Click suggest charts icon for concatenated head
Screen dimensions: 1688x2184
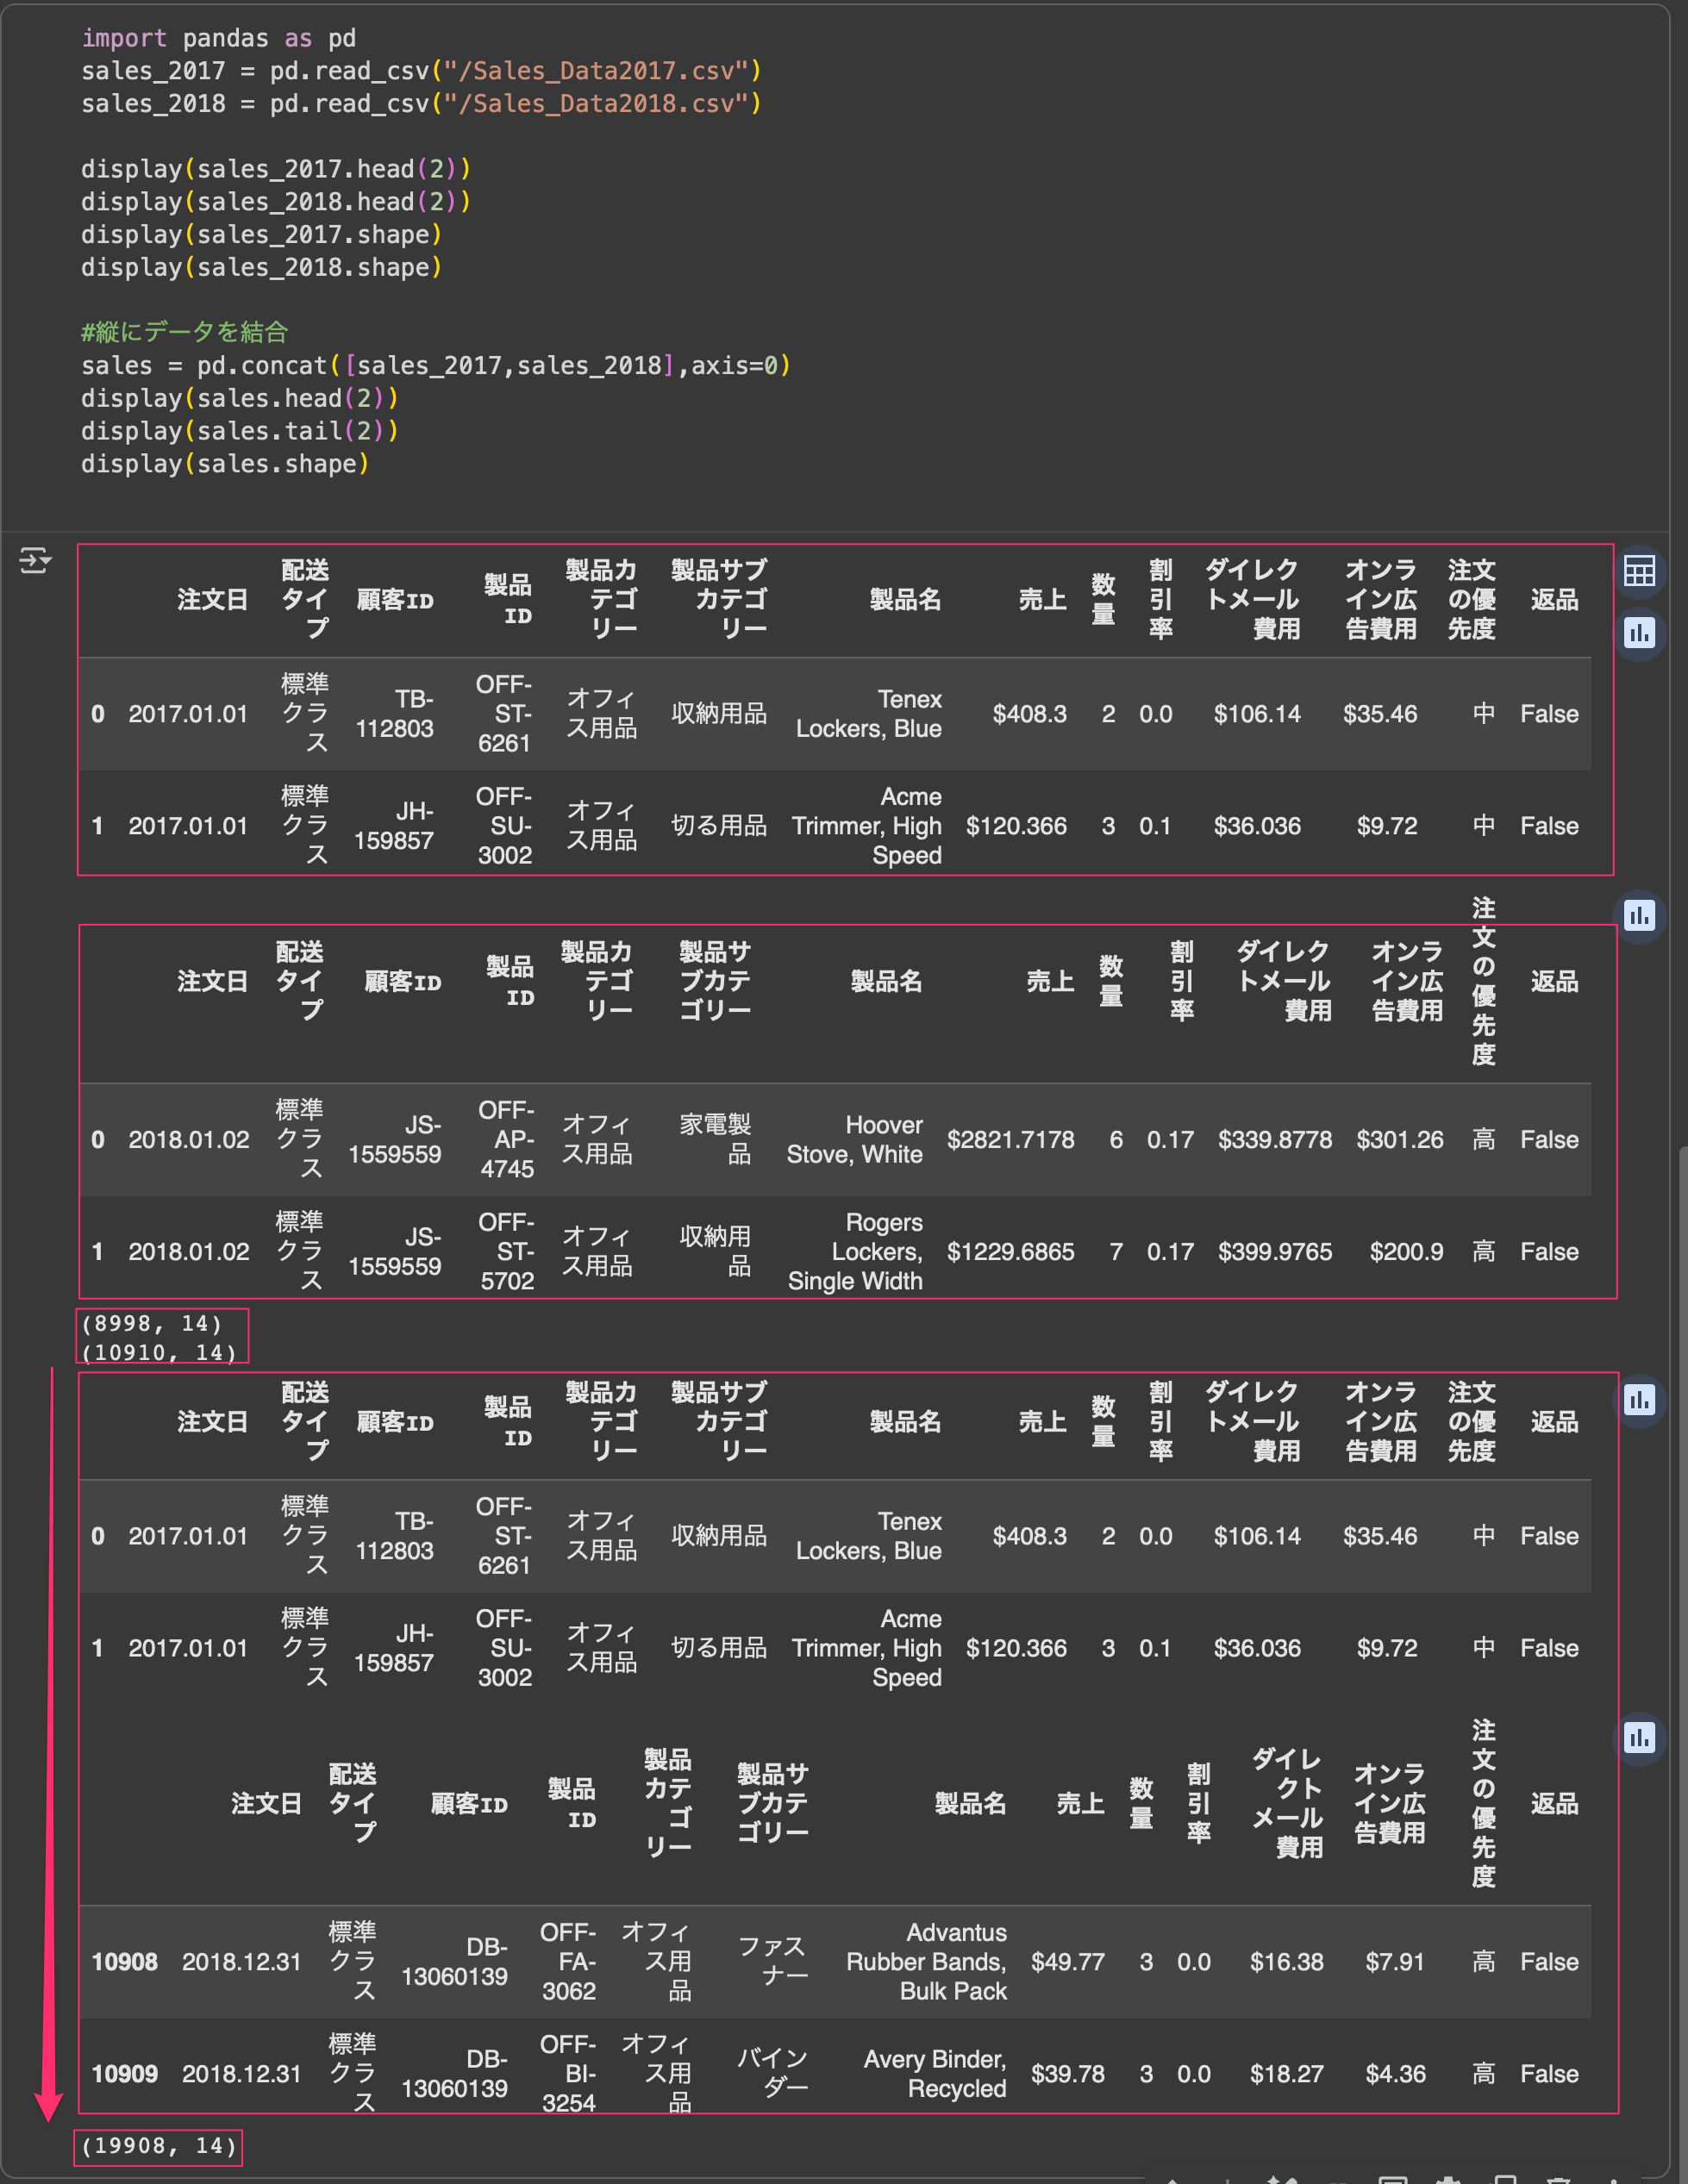click(1639, 1400)
